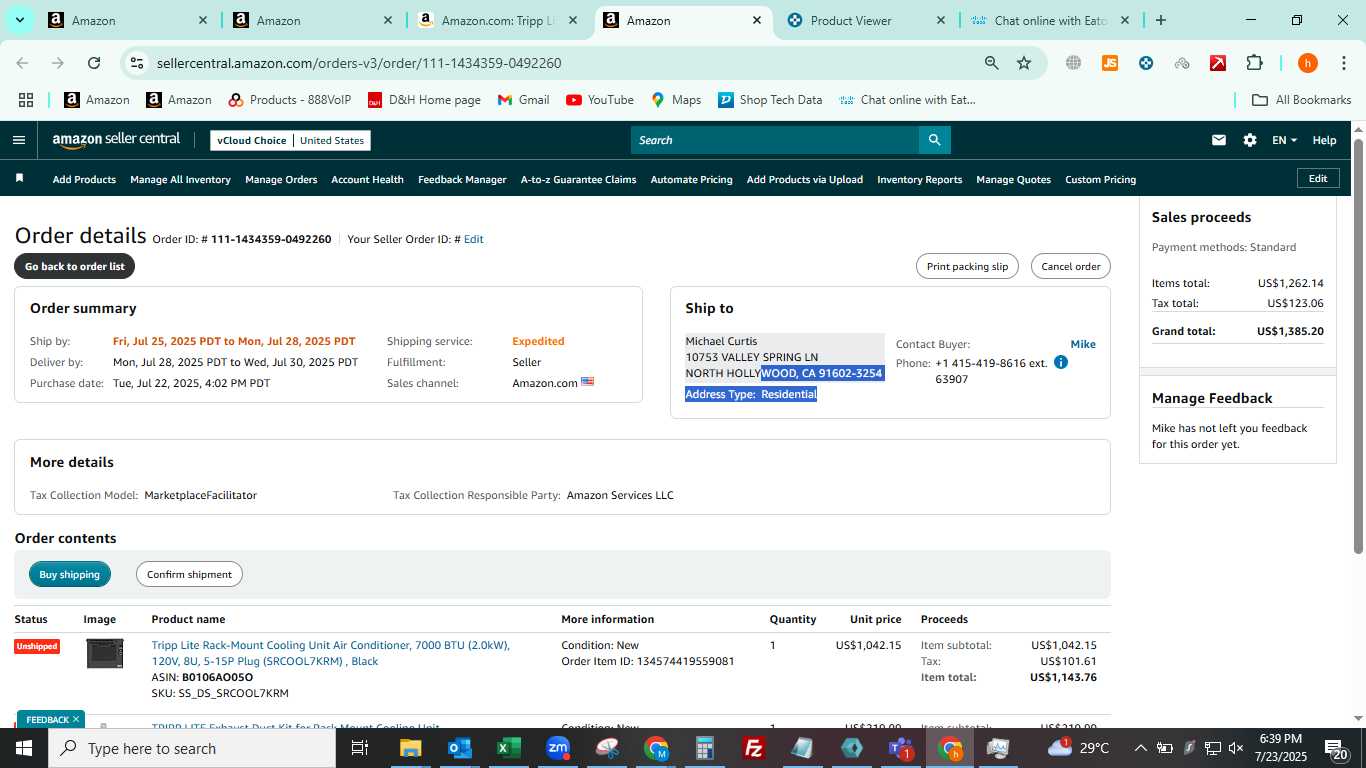Click the search magnifier button

(x=934, y=140)
